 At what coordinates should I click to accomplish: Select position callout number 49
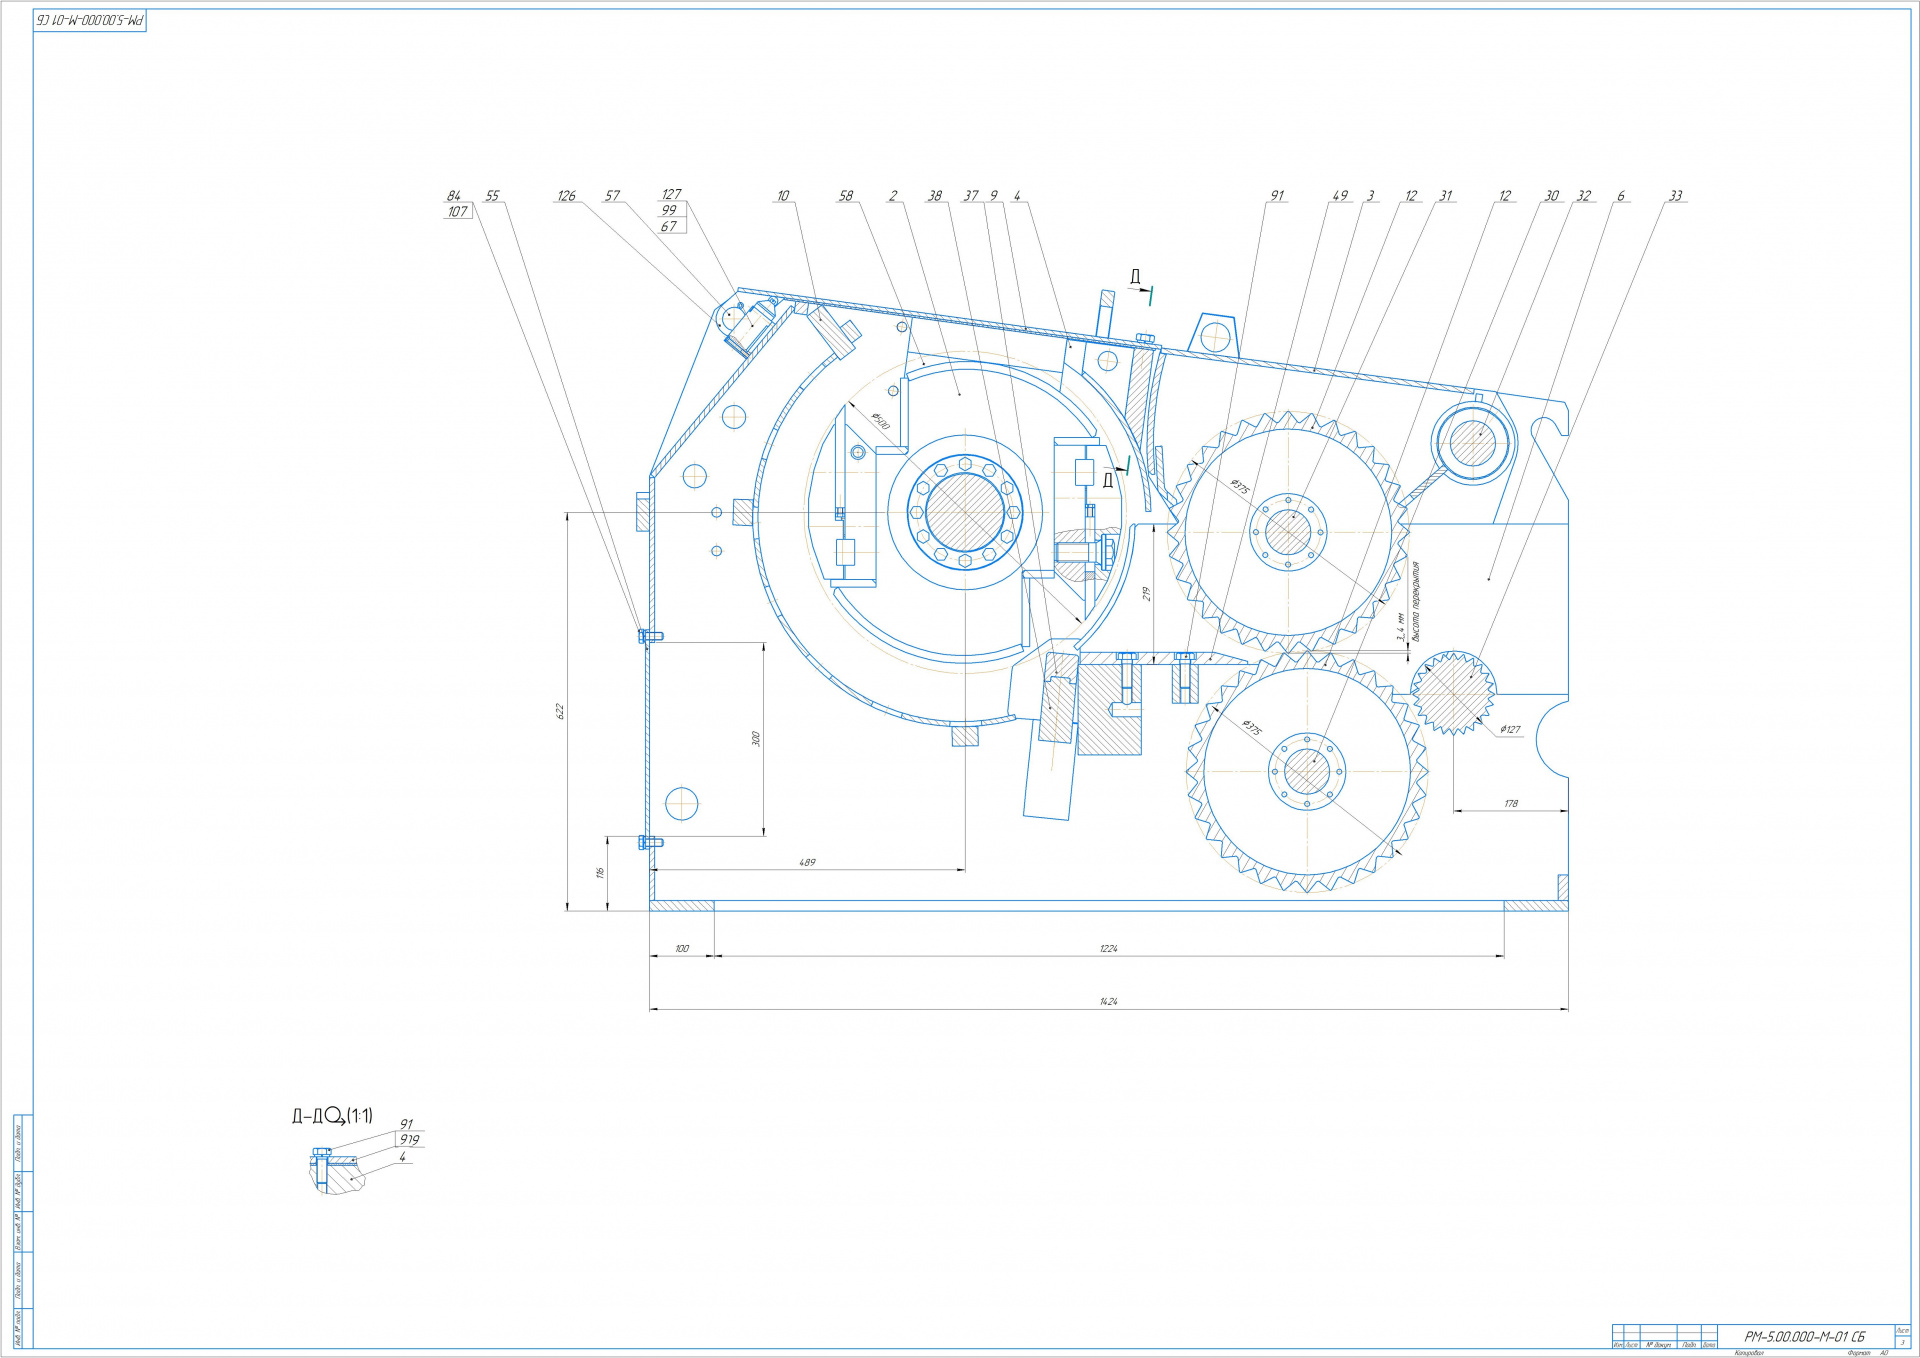click(x=1340, y=196)
